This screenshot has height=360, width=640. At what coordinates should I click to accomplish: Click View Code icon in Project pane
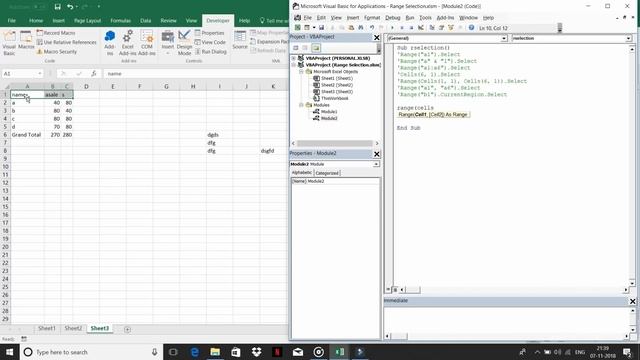296,48
